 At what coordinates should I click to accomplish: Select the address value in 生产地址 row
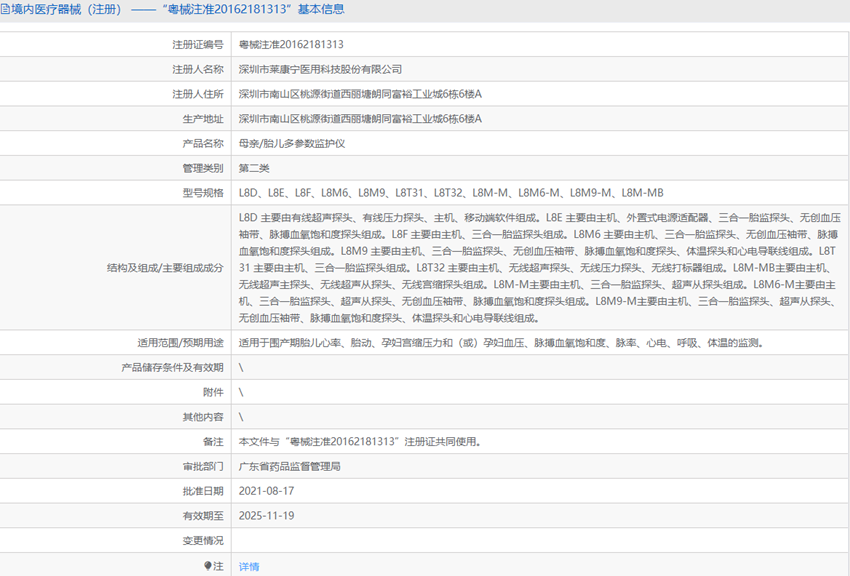click(360, 119)
